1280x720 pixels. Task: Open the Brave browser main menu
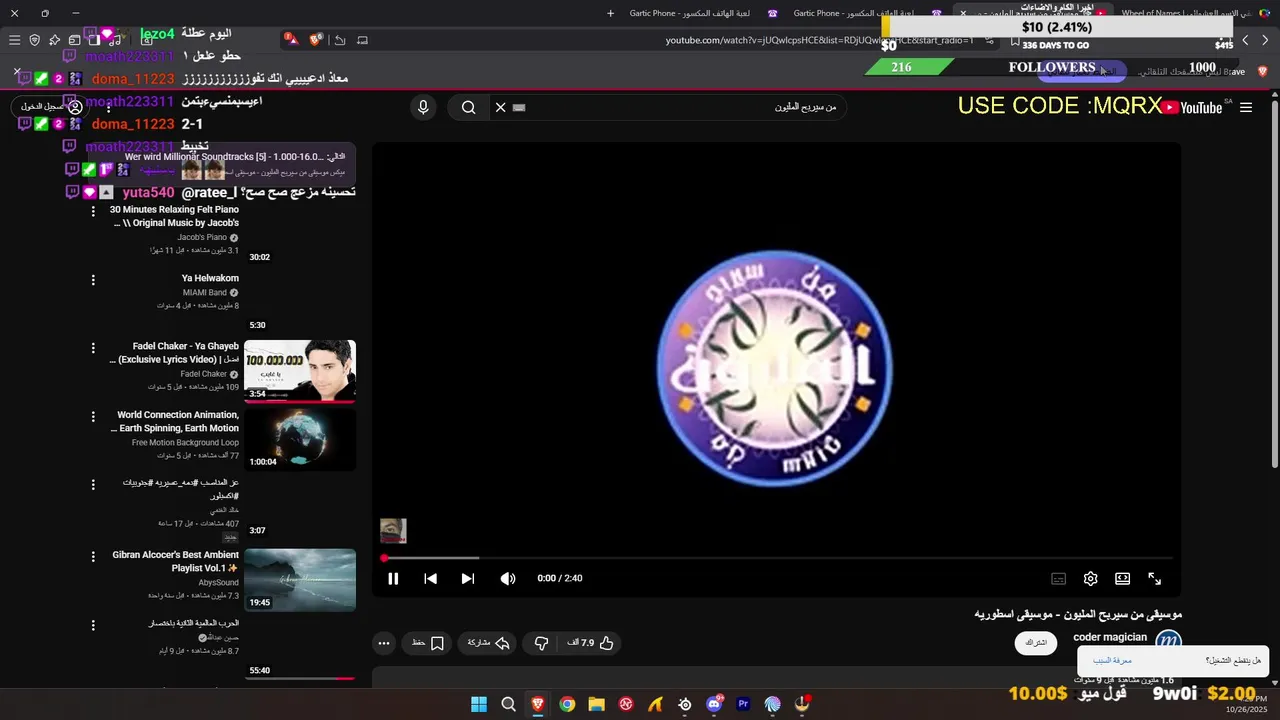(x=14, y=40)
